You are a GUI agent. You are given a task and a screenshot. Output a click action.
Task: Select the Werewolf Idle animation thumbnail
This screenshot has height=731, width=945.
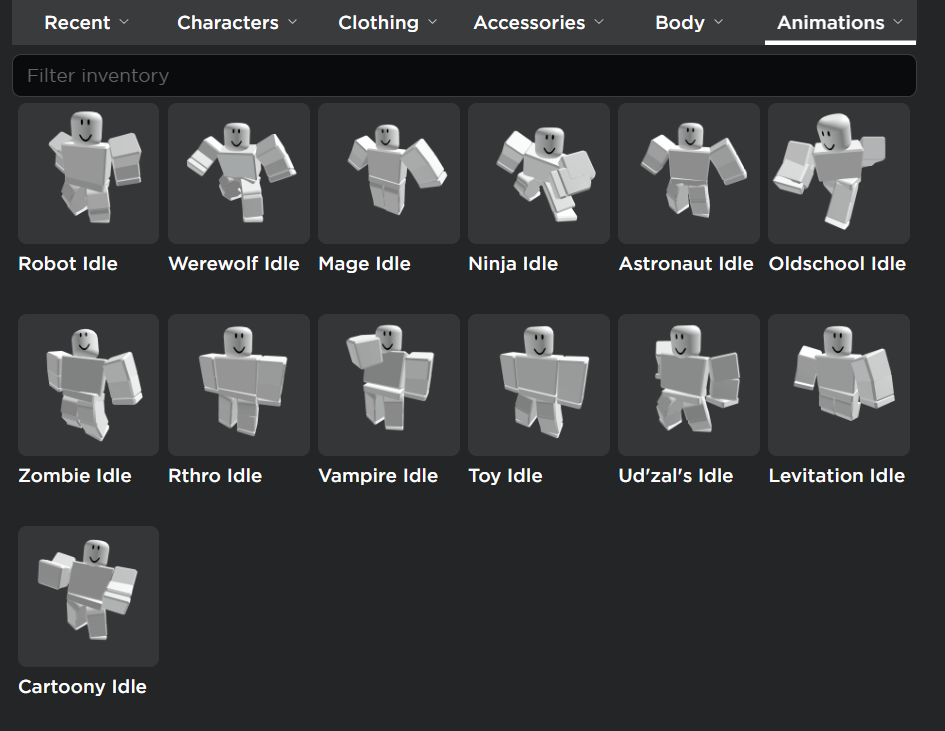239,174
